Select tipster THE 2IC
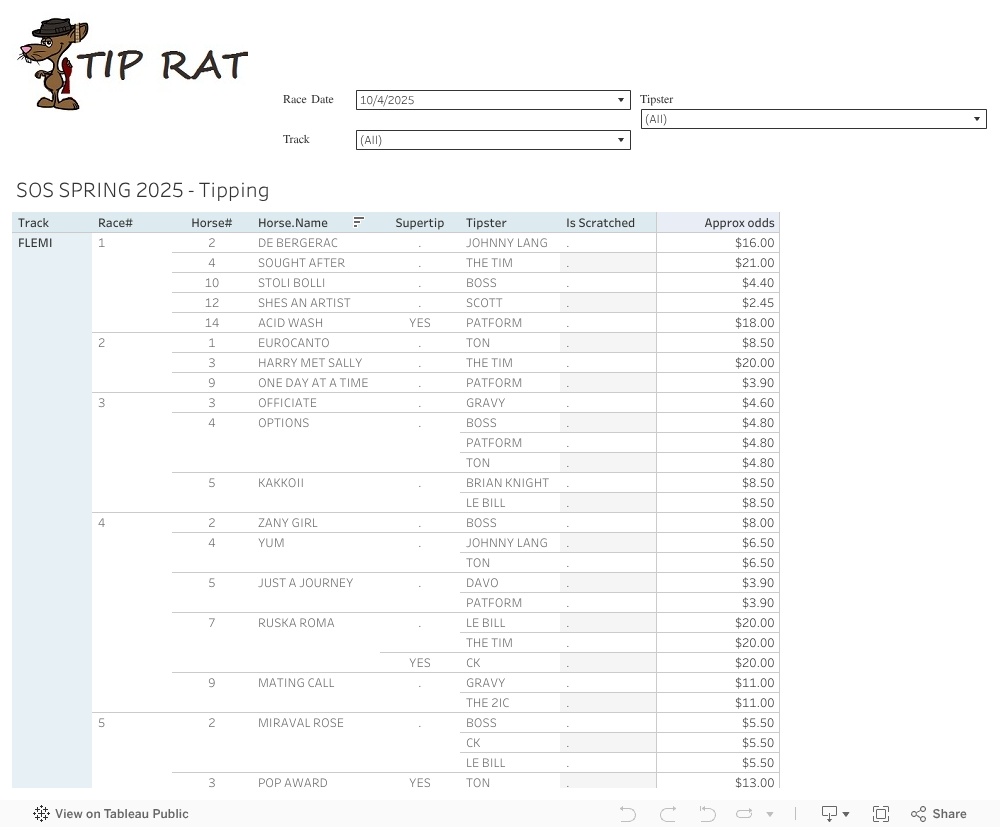This screenshot has width=1000, height=827. click(x=487, y=703)
